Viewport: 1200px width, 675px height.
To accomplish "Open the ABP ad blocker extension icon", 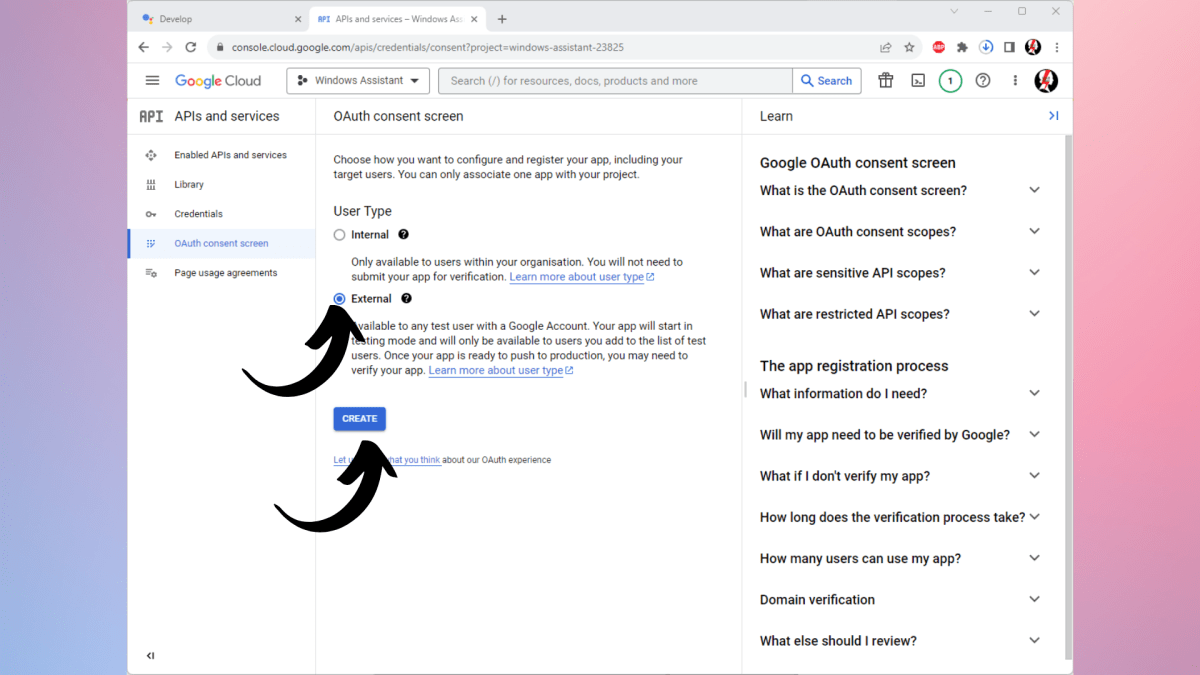I will pos(939,47).
